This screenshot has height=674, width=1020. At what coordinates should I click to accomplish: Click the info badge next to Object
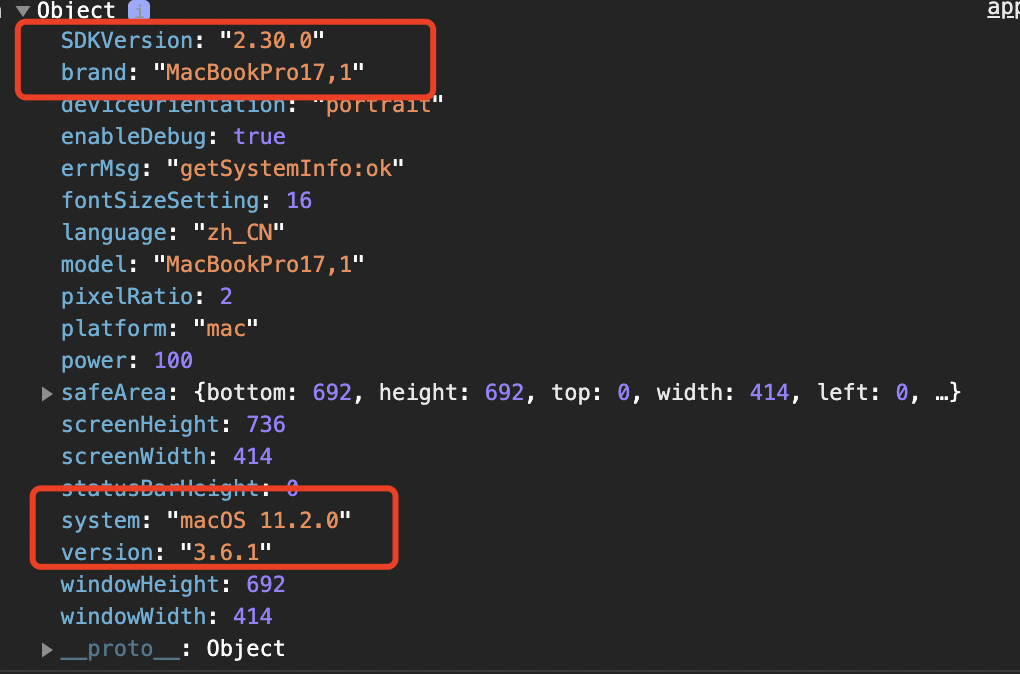[139, 10]
